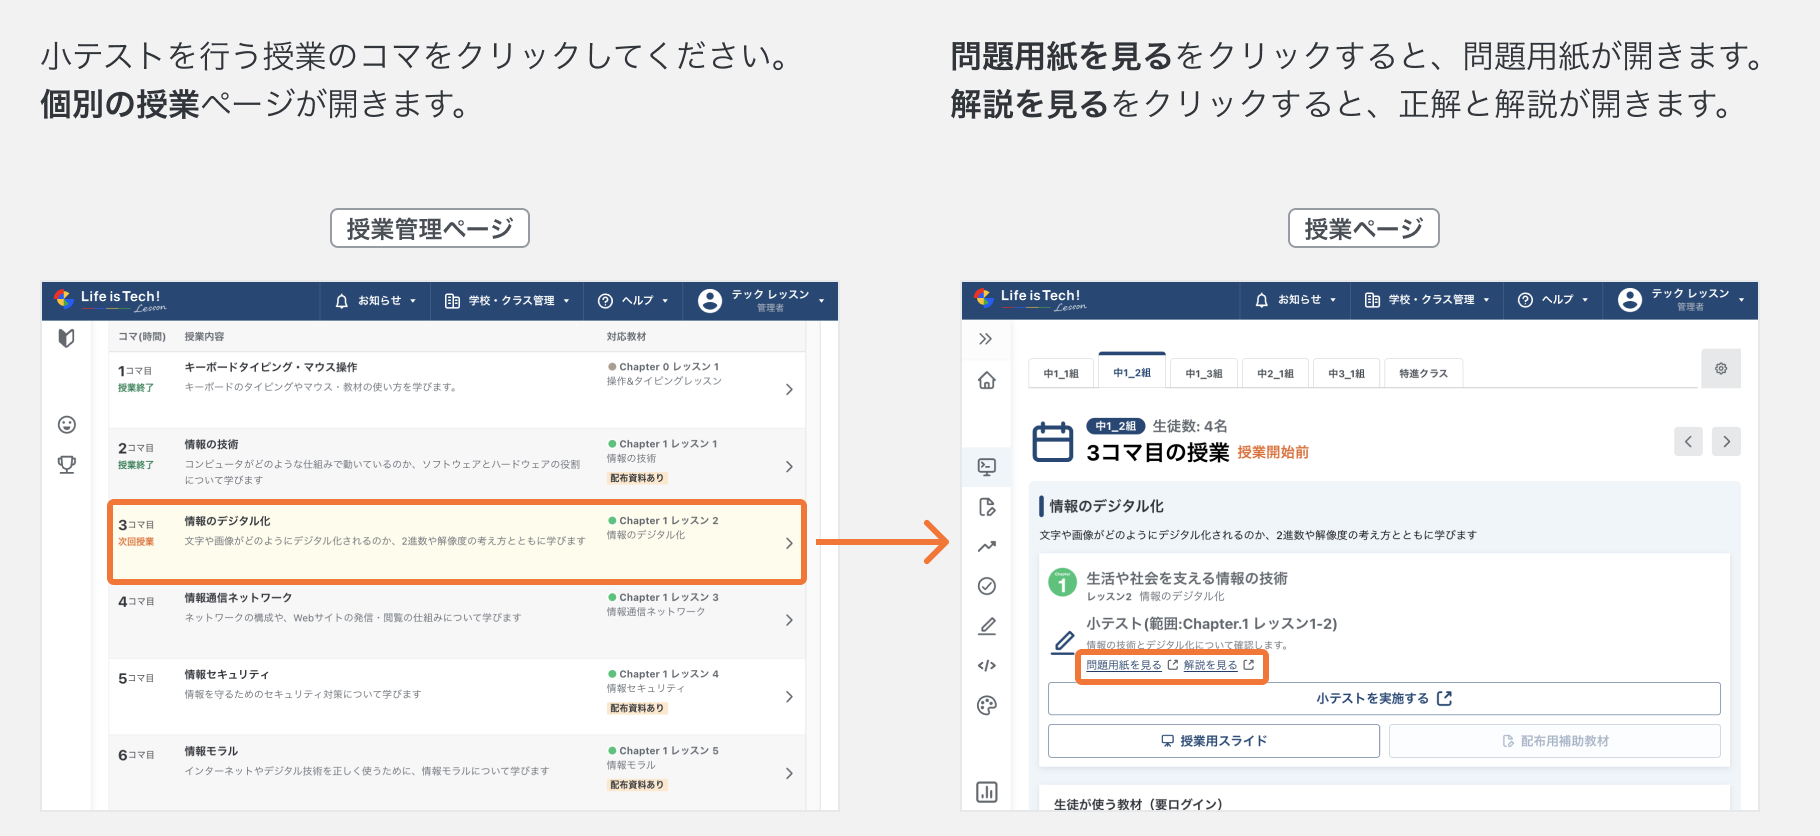Click the 次回授業 label in the 3コマ目 row
The image size is (1820, 836).
[x=136, y=542]
